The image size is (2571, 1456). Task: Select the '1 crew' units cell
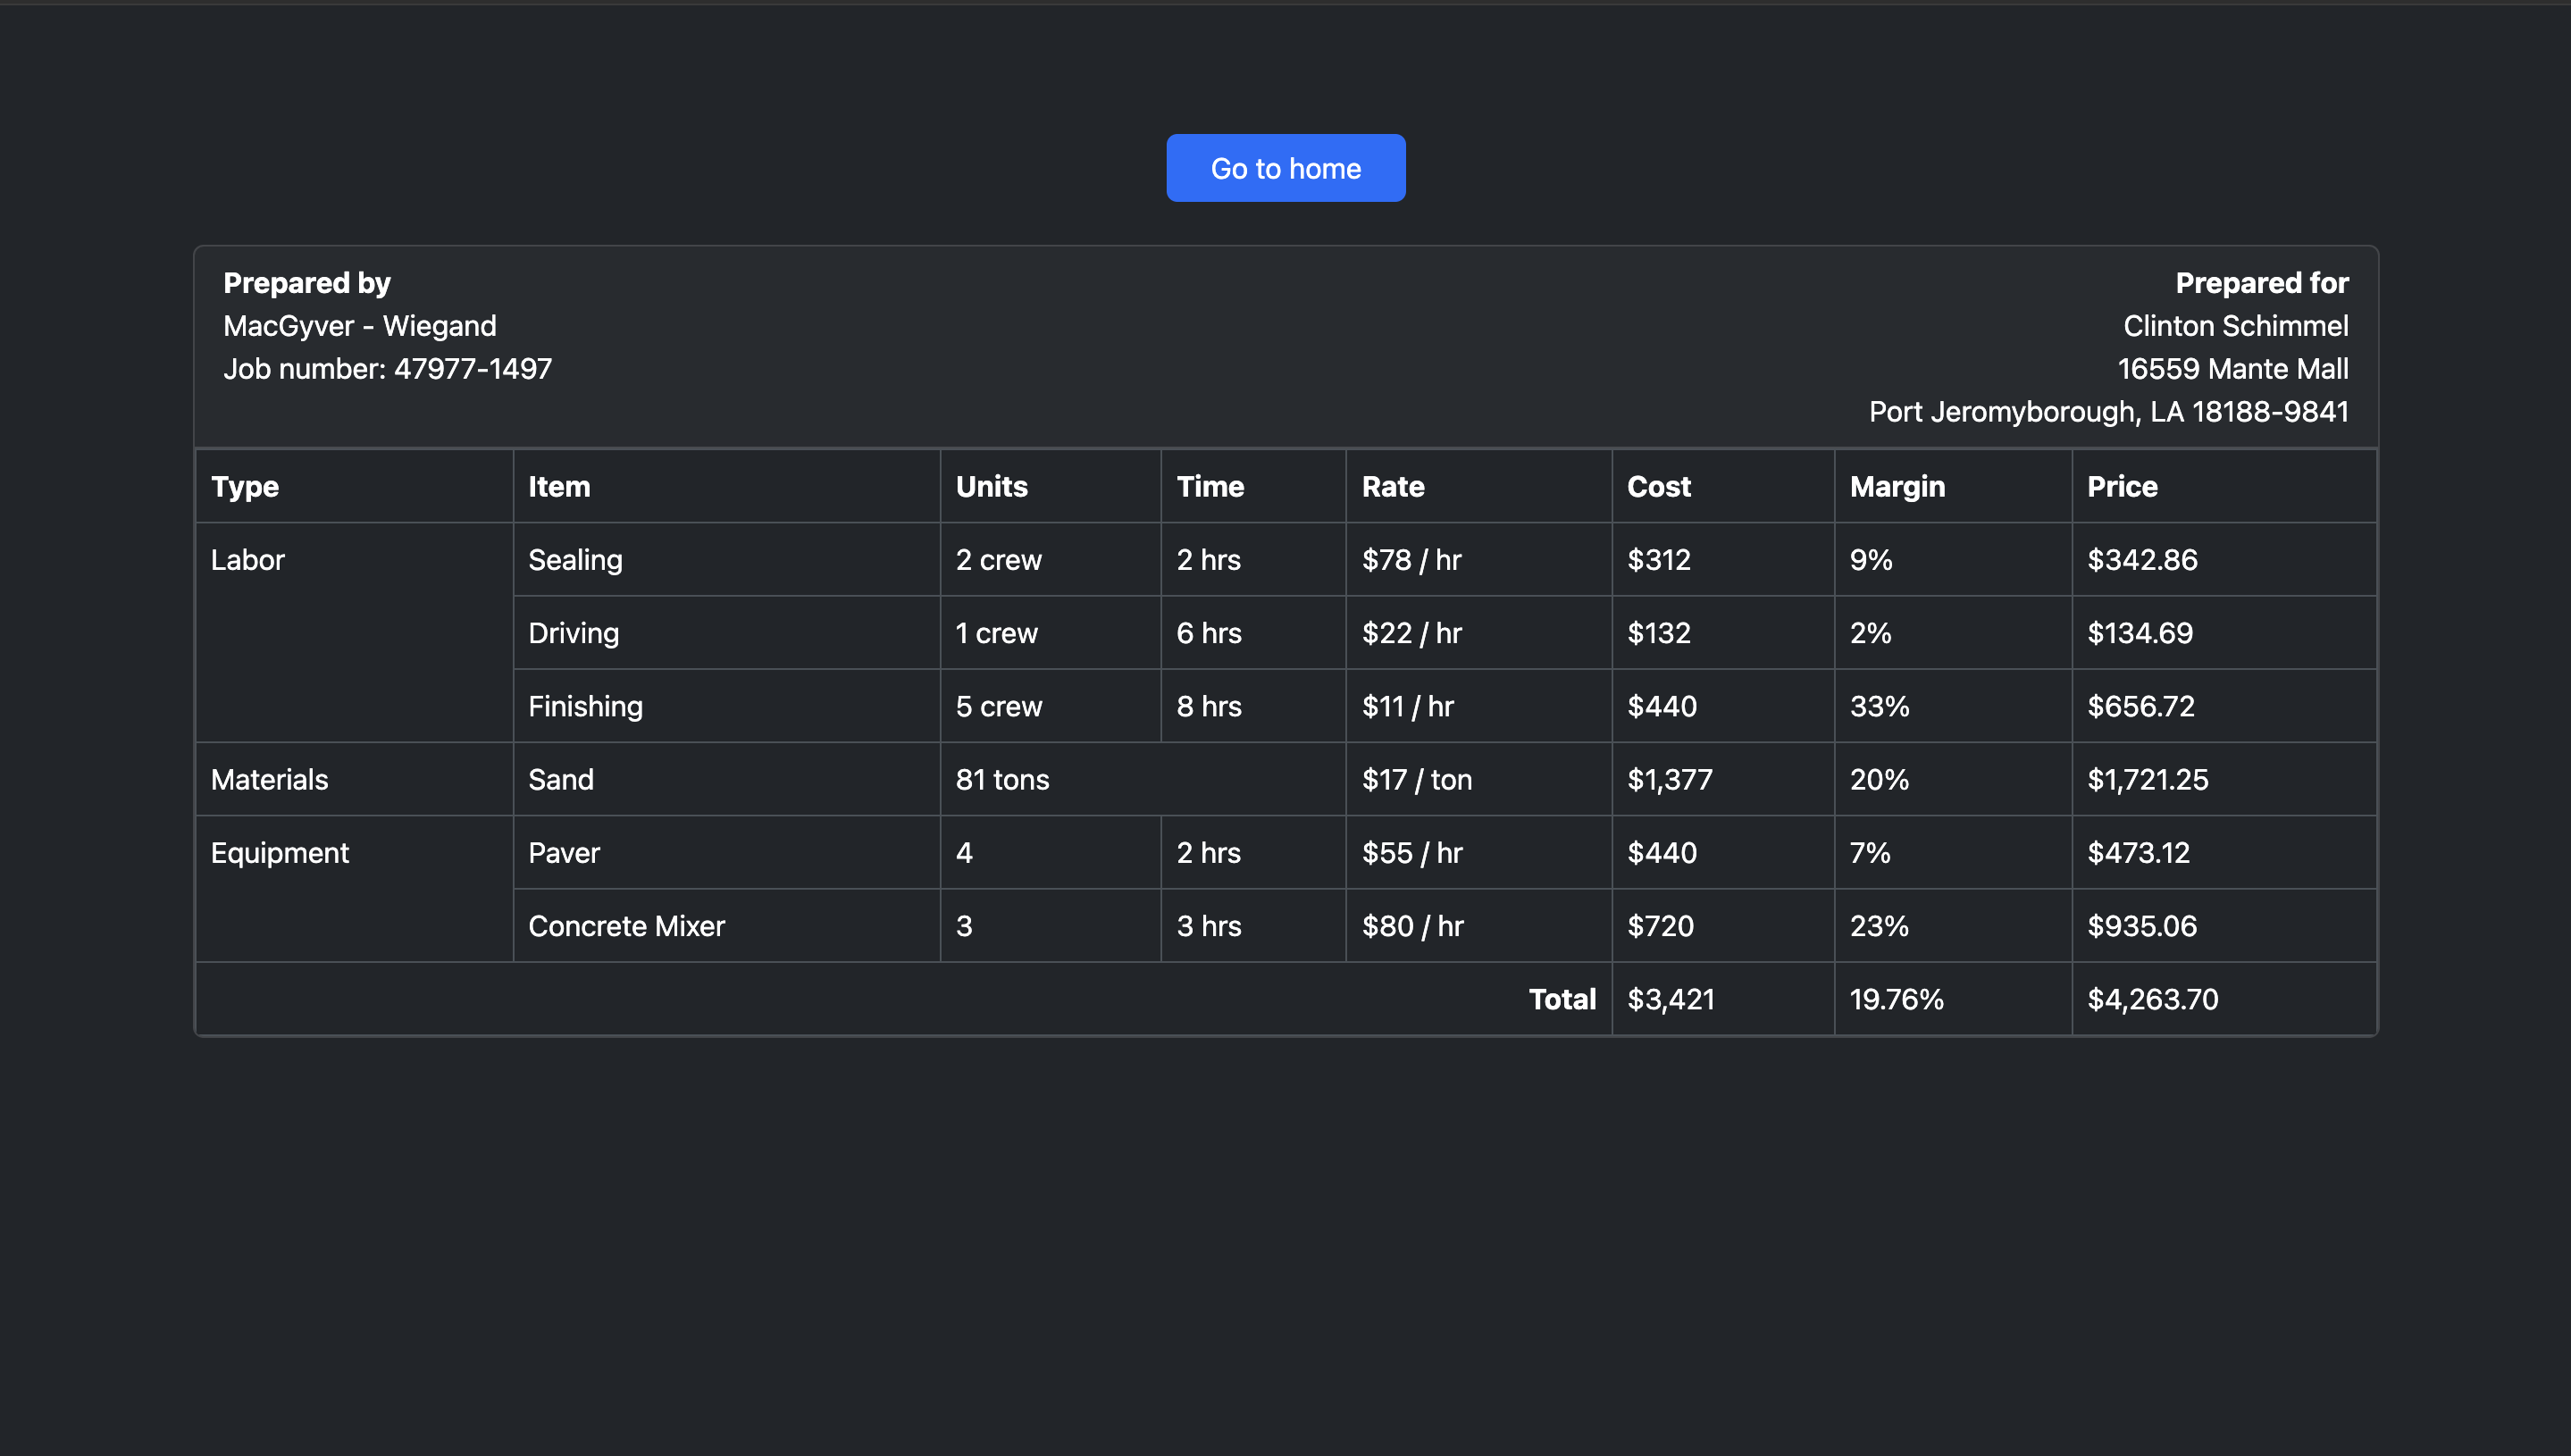(1050, 633)
